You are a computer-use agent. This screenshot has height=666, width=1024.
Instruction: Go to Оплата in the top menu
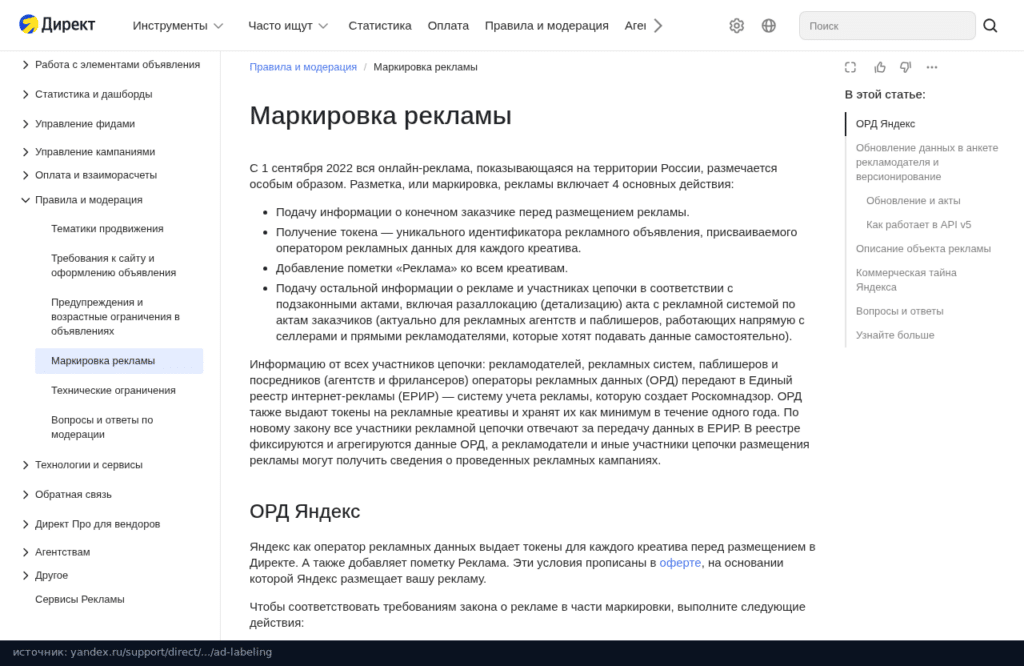coord(448,25)
